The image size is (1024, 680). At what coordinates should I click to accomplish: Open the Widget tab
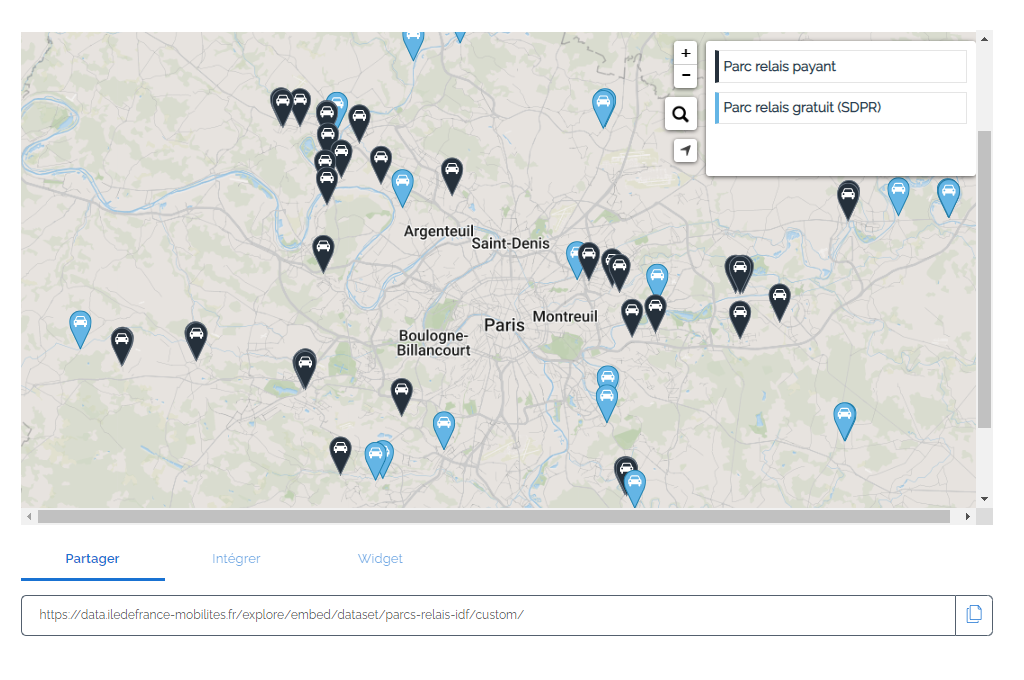pos(380,559)
